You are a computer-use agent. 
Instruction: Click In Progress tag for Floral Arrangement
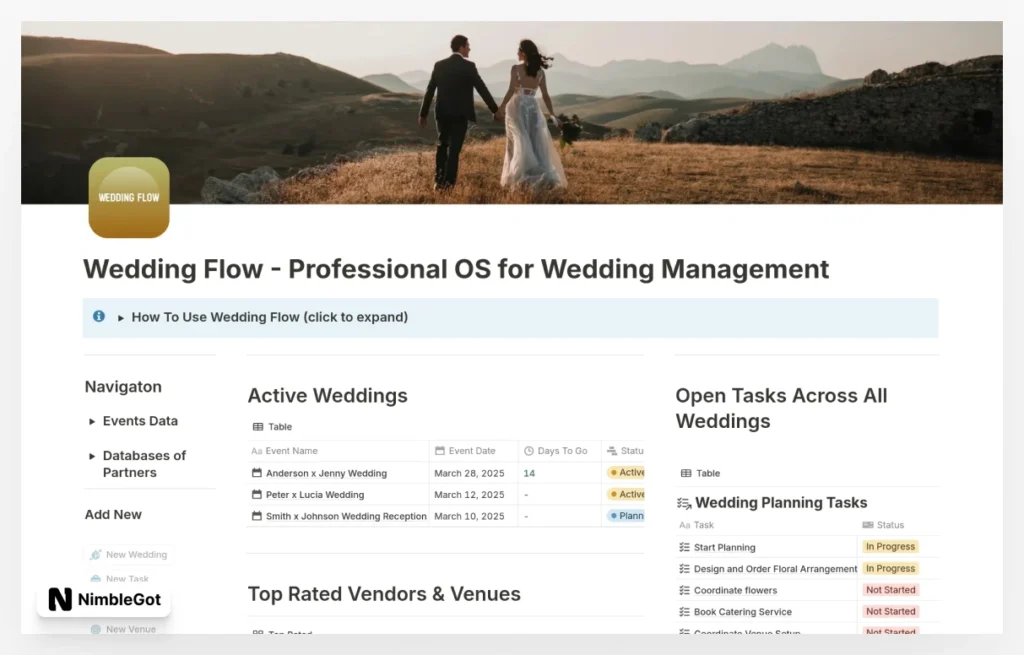(890, 568)
